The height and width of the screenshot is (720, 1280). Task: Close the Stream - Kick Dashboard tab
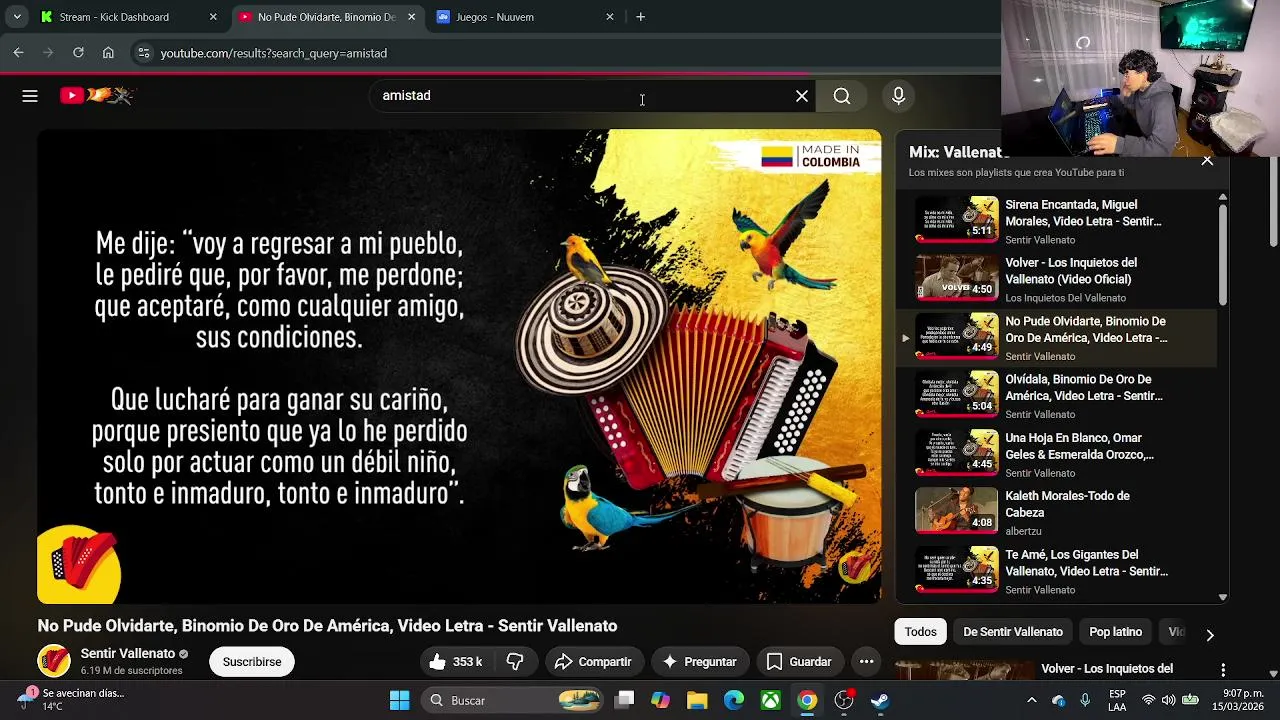click(213, 17)
